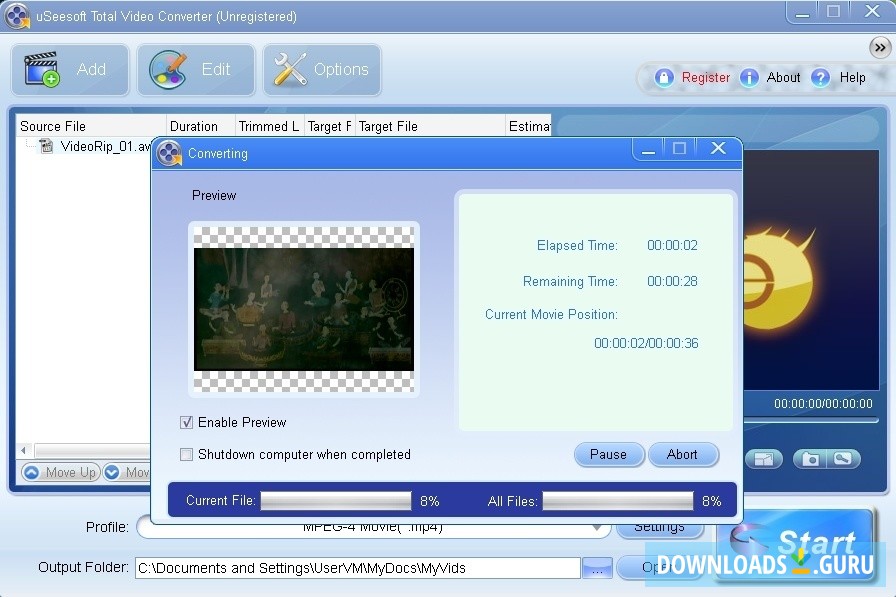The height and width of the screenshot is (597, 896).
Task: Click the Current File progress bar
Action: [x=336, y=500]
